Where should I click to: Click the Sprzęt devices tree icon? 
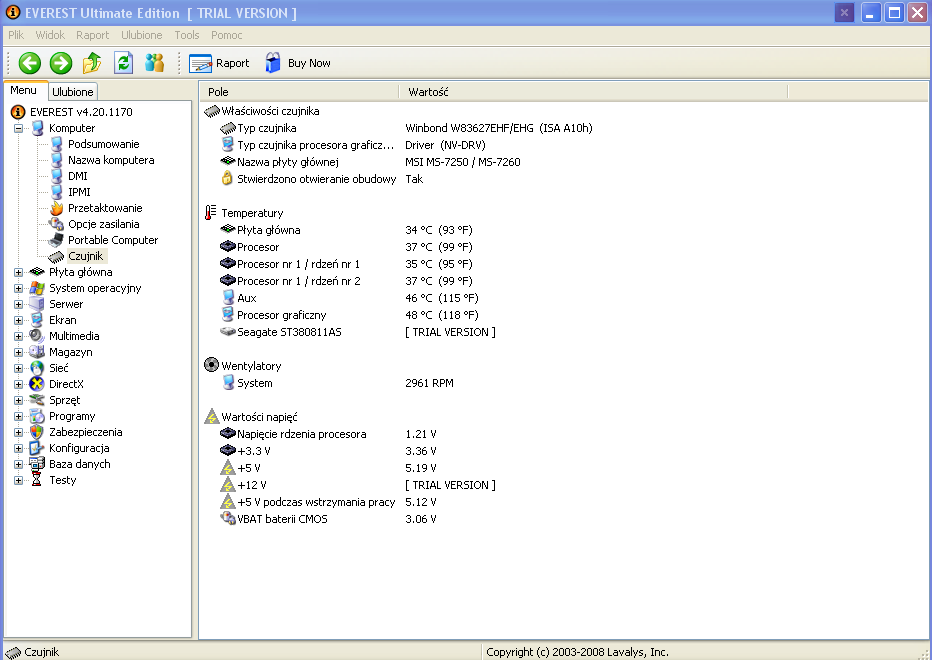[x=37, y=401]
